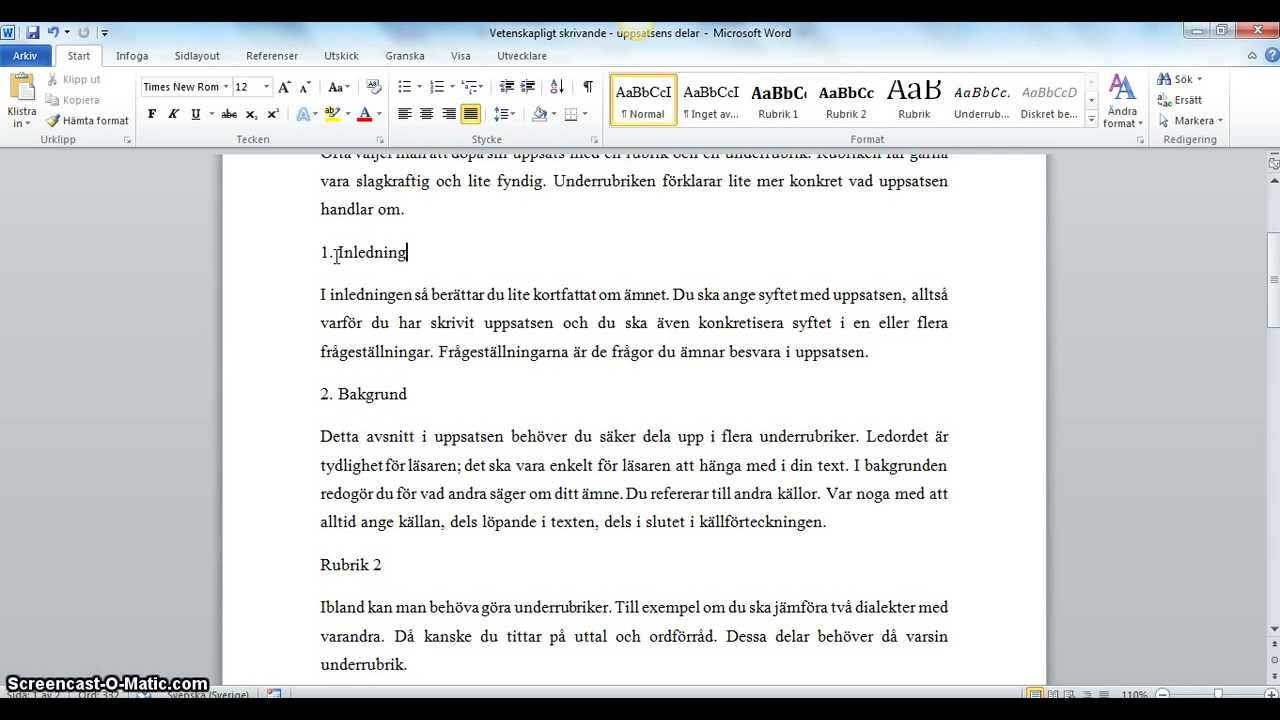Switch to the Utvecklare ribbon tab
1280x720 pixels.
522,56
